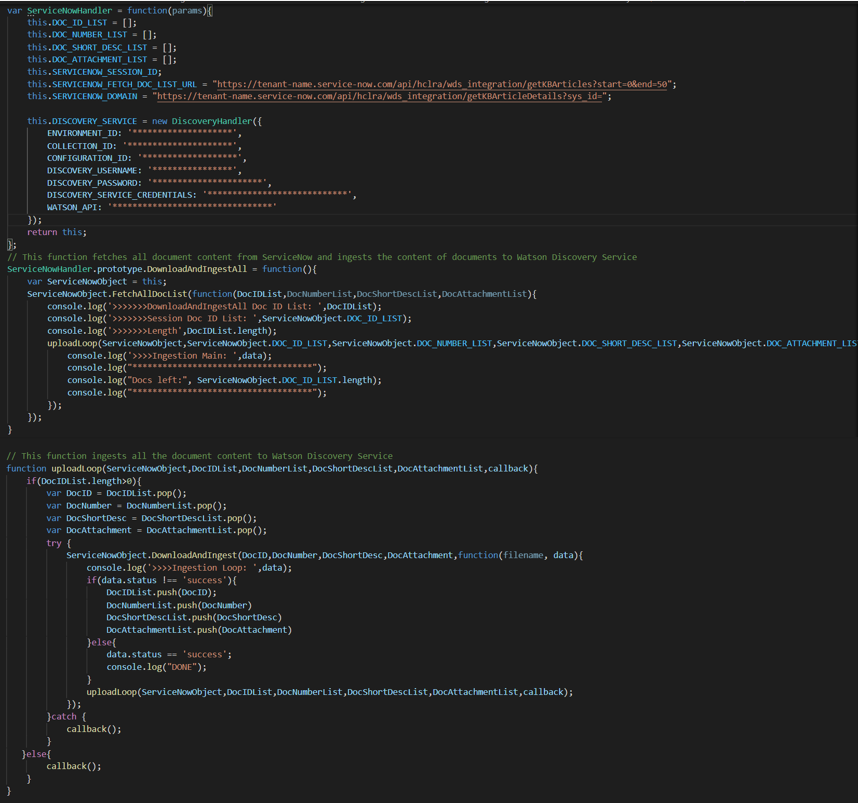Place cursor on DISCOVERY_SERVICE_CREDENTIALS key
This screenshot has width=858, height=803.
122,194
